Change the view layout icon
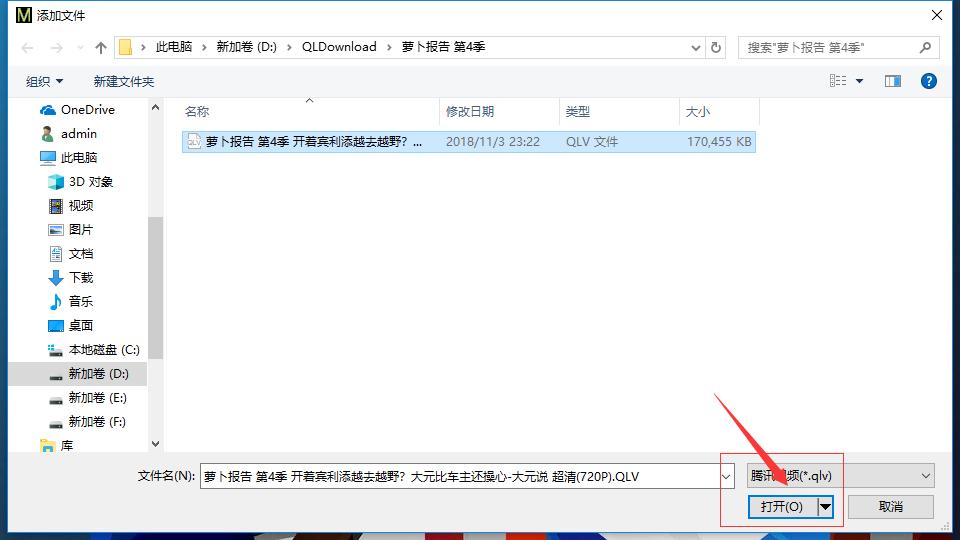This screenshot has height=540, width=960. (838, 81)
